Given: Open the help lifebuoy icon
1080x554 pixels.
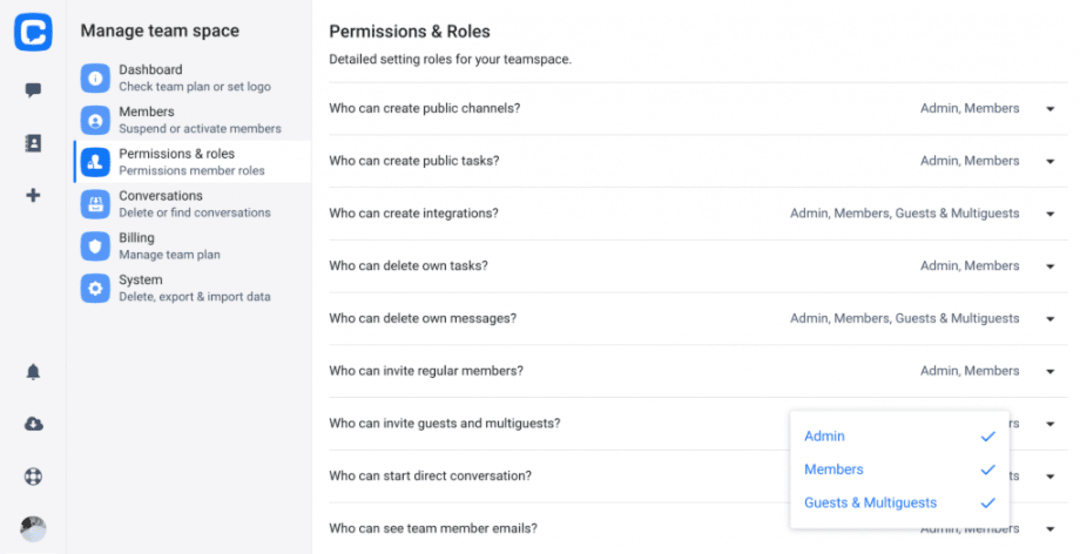Looking at the screenshot, I should click(x=33, y=477).
